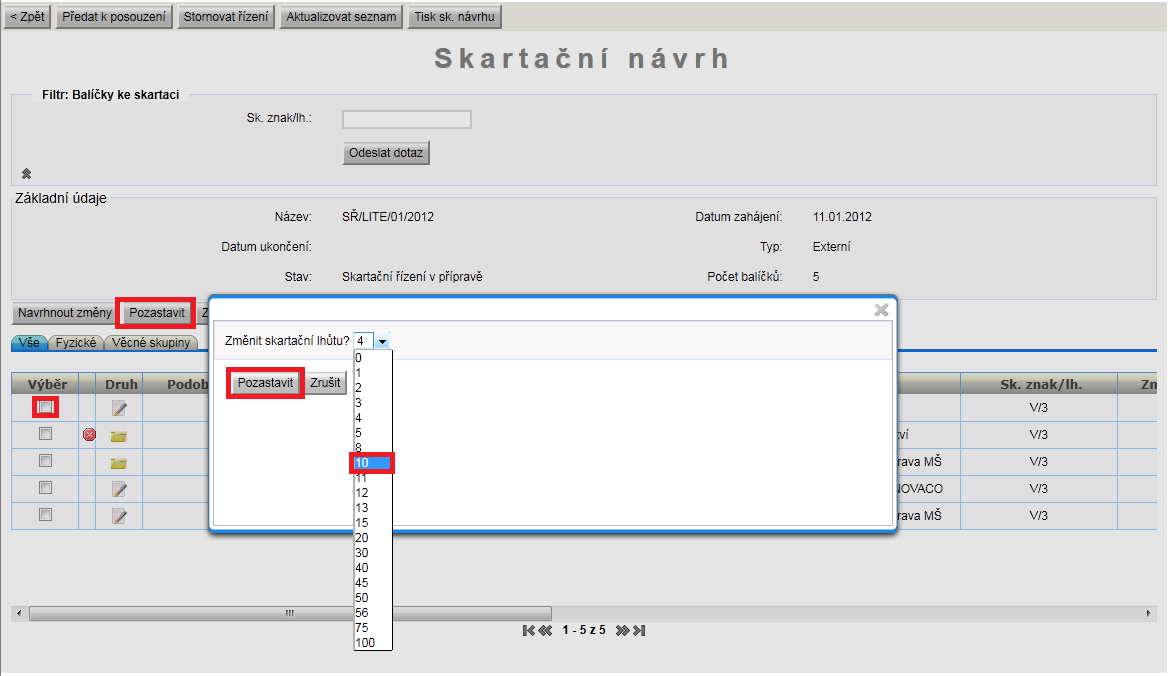The height and width of the screenshot is (676, 1171).
Task: Click Navrhnout změny button
Action: click(x=65, y=313)
